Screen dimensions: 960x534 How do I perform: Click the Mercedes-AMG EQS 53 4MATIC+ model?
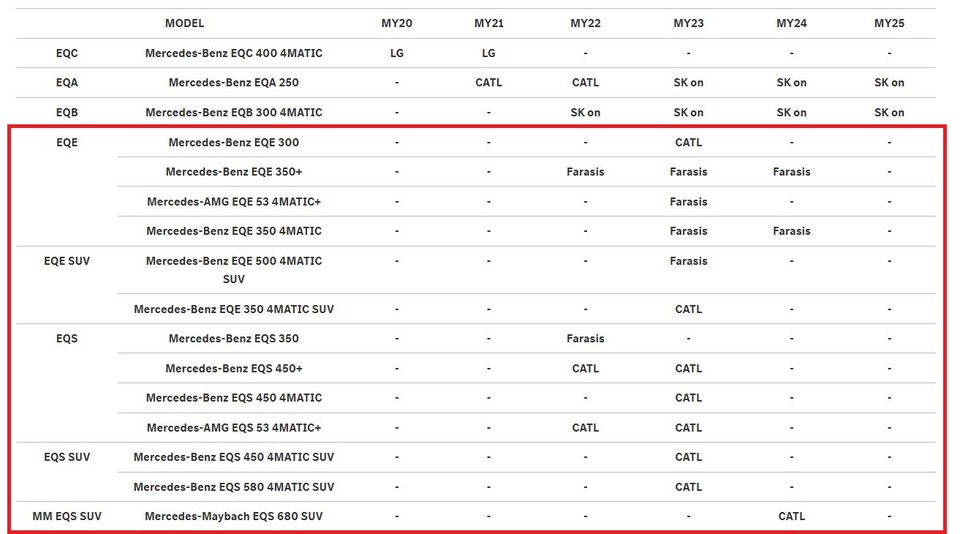(234, 428)
